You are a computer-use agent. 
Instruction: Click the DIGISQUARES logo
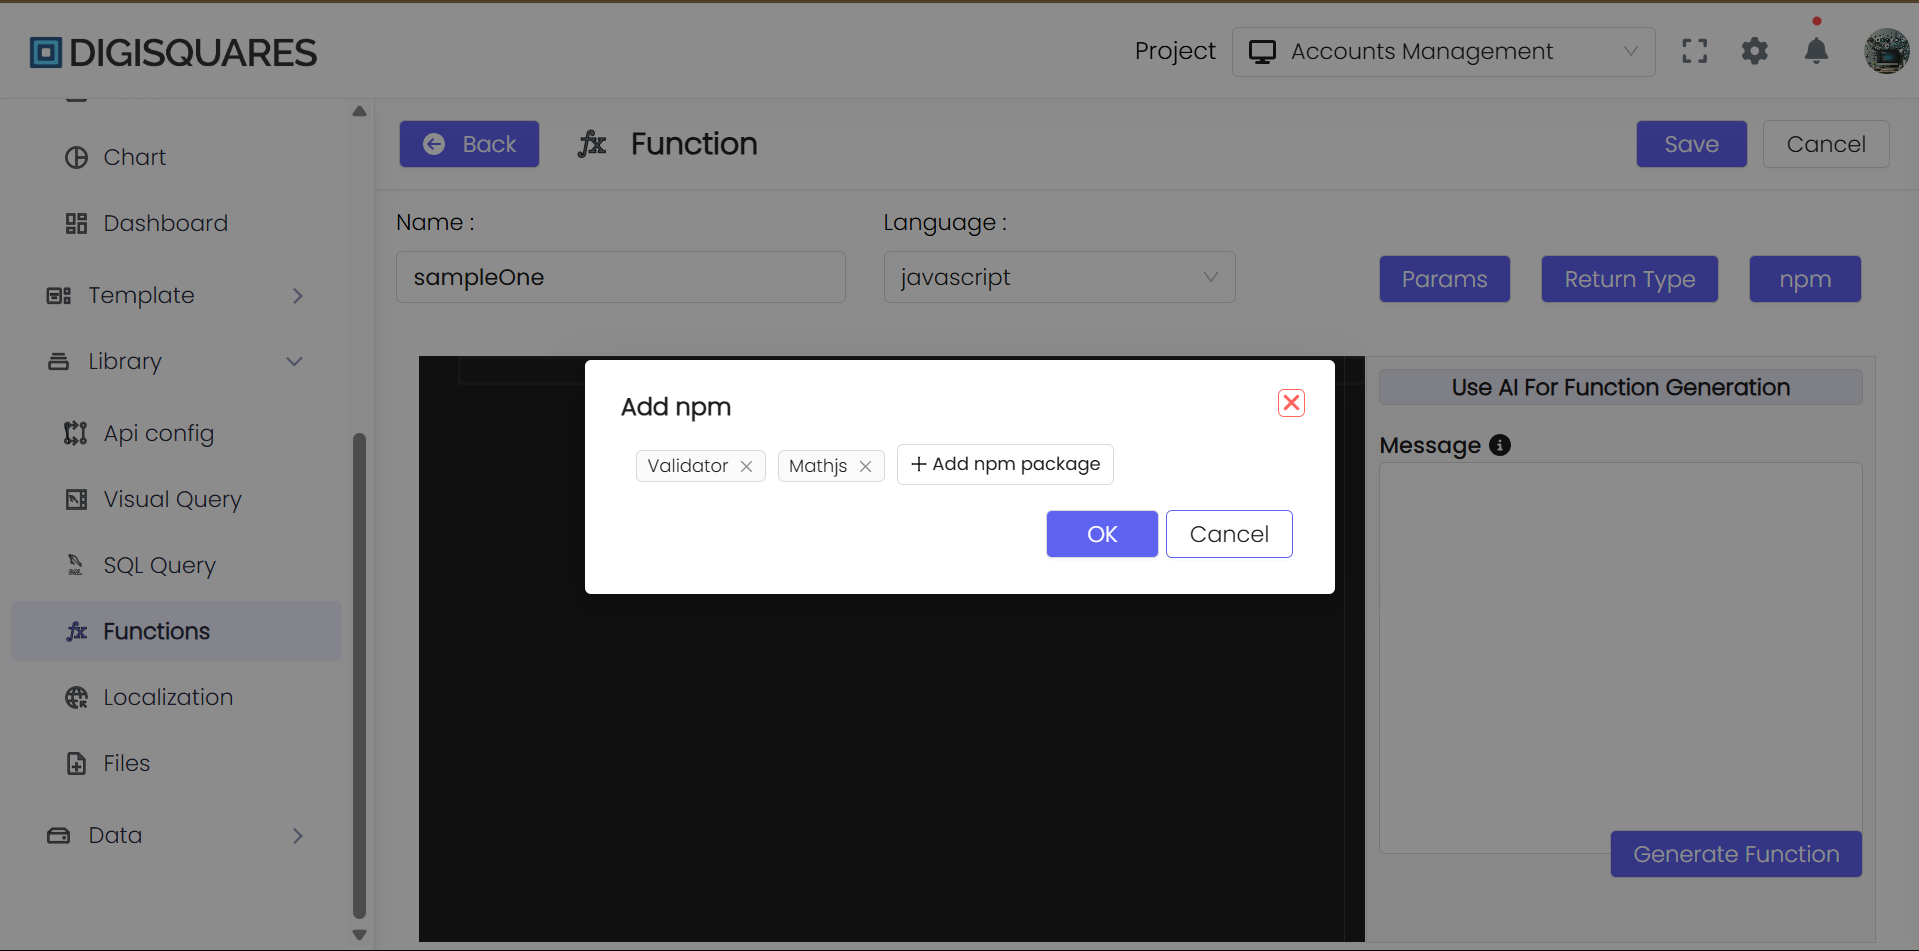point(173,52)
